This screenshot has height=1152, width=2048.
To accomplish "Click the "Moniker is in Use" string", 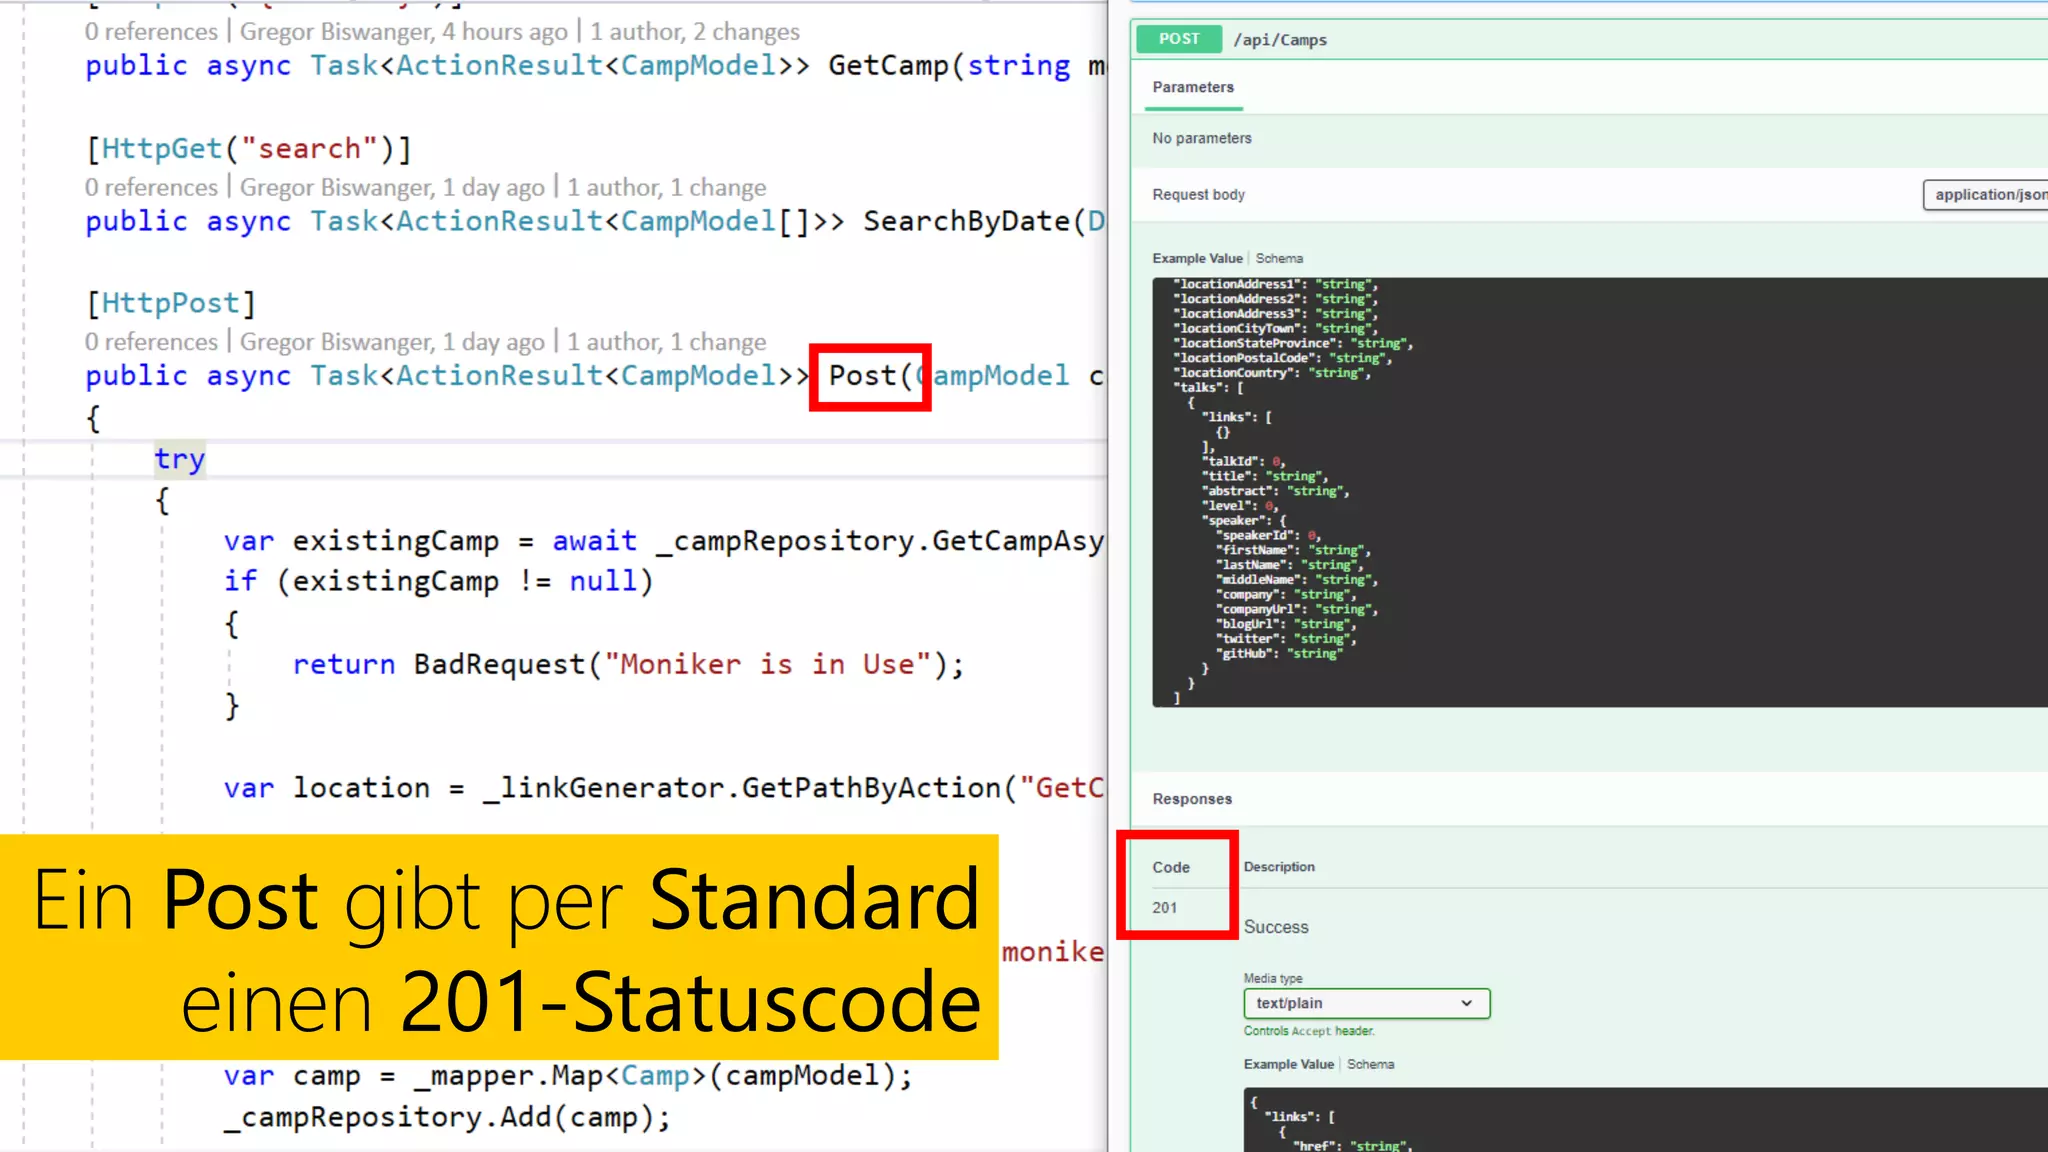I will point(768,665).
